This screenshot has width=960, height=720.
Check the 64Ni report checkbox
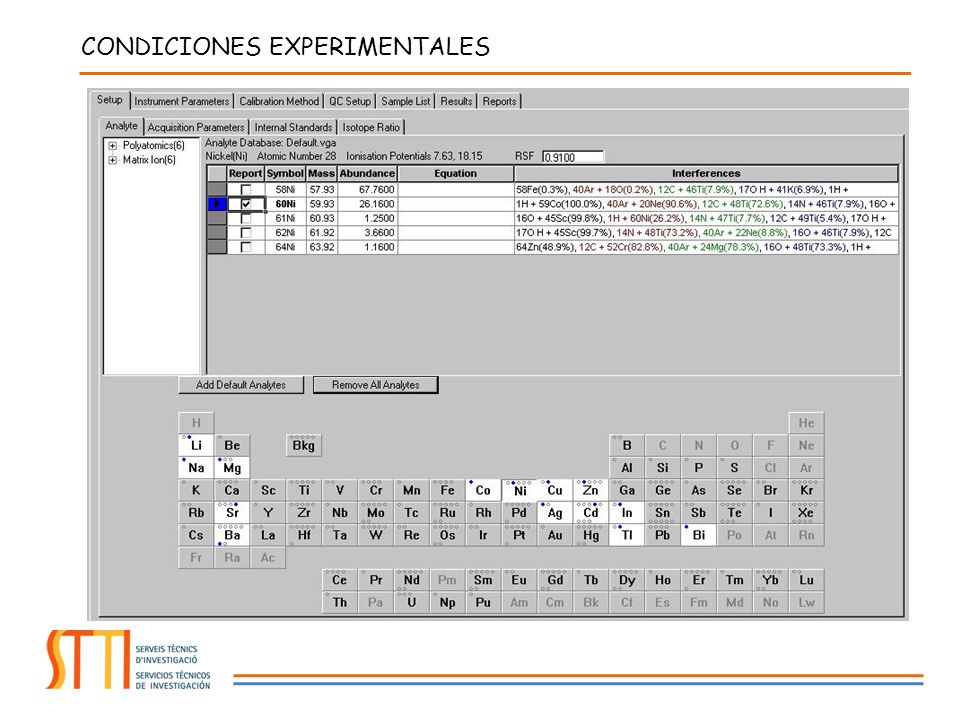pyautogui.click(x=246, y=247)
